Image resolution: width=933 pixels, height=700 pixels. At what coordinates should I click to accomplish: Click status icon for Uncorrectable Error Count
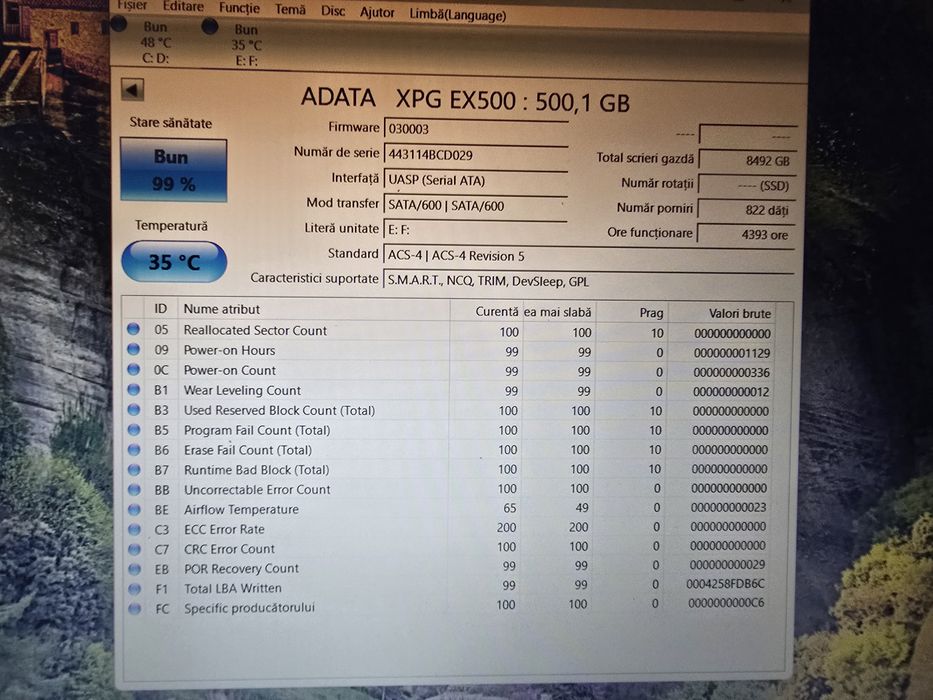(134, 490)
